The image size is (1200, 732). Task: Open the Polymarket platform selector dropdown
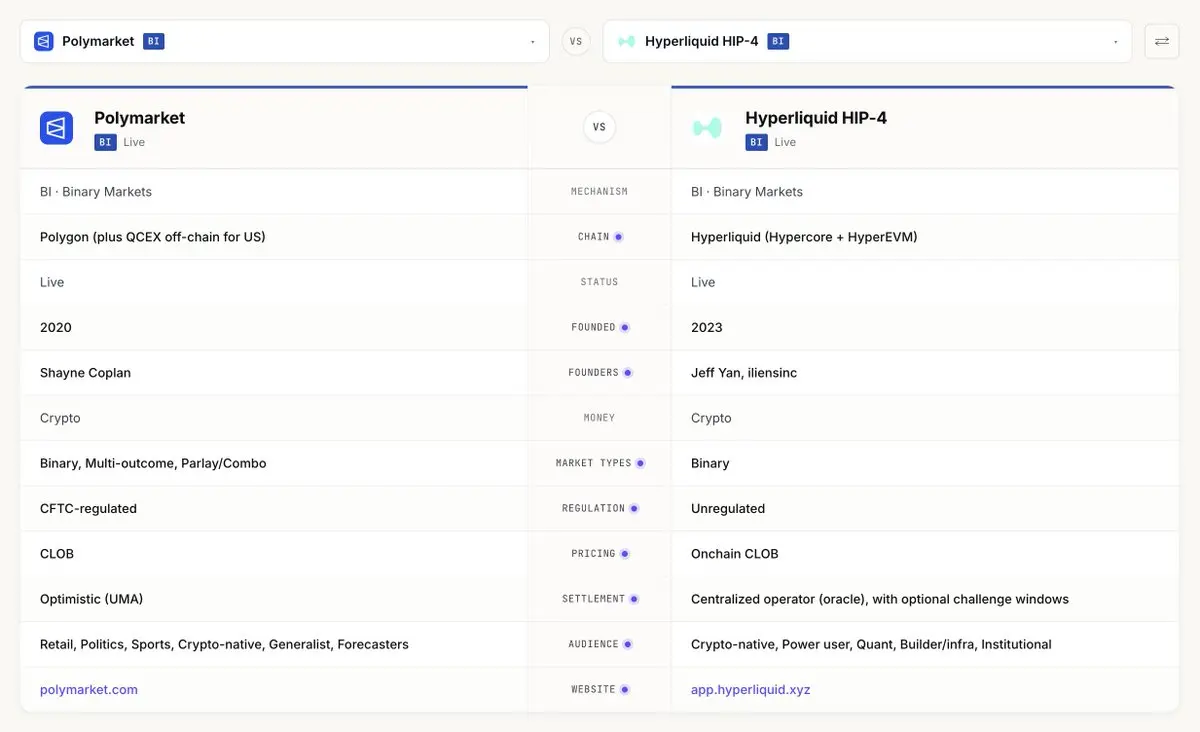(284, 41)
